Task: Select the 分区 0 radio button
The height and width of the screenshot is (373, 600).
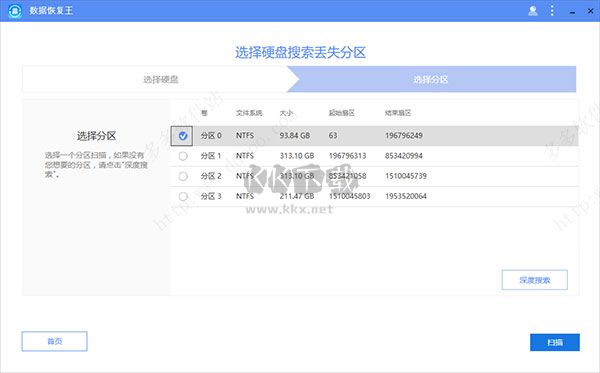Action: coord(183,135)
